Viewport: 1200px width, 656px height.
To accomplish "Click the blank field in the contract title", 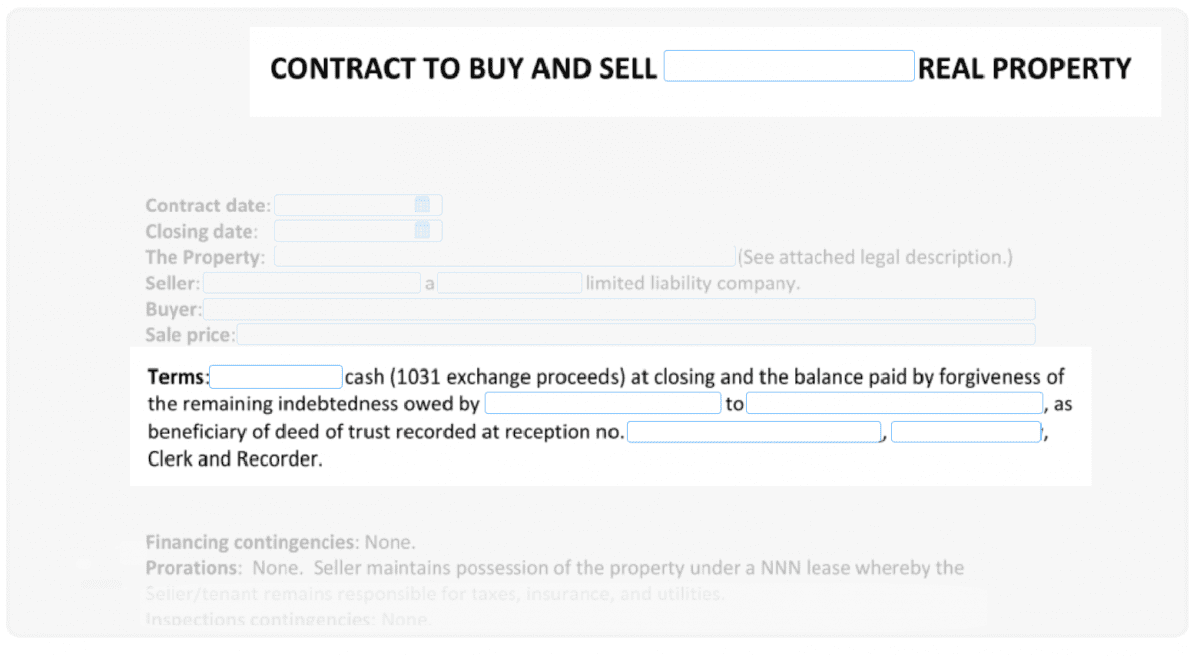I will point(789,67).
